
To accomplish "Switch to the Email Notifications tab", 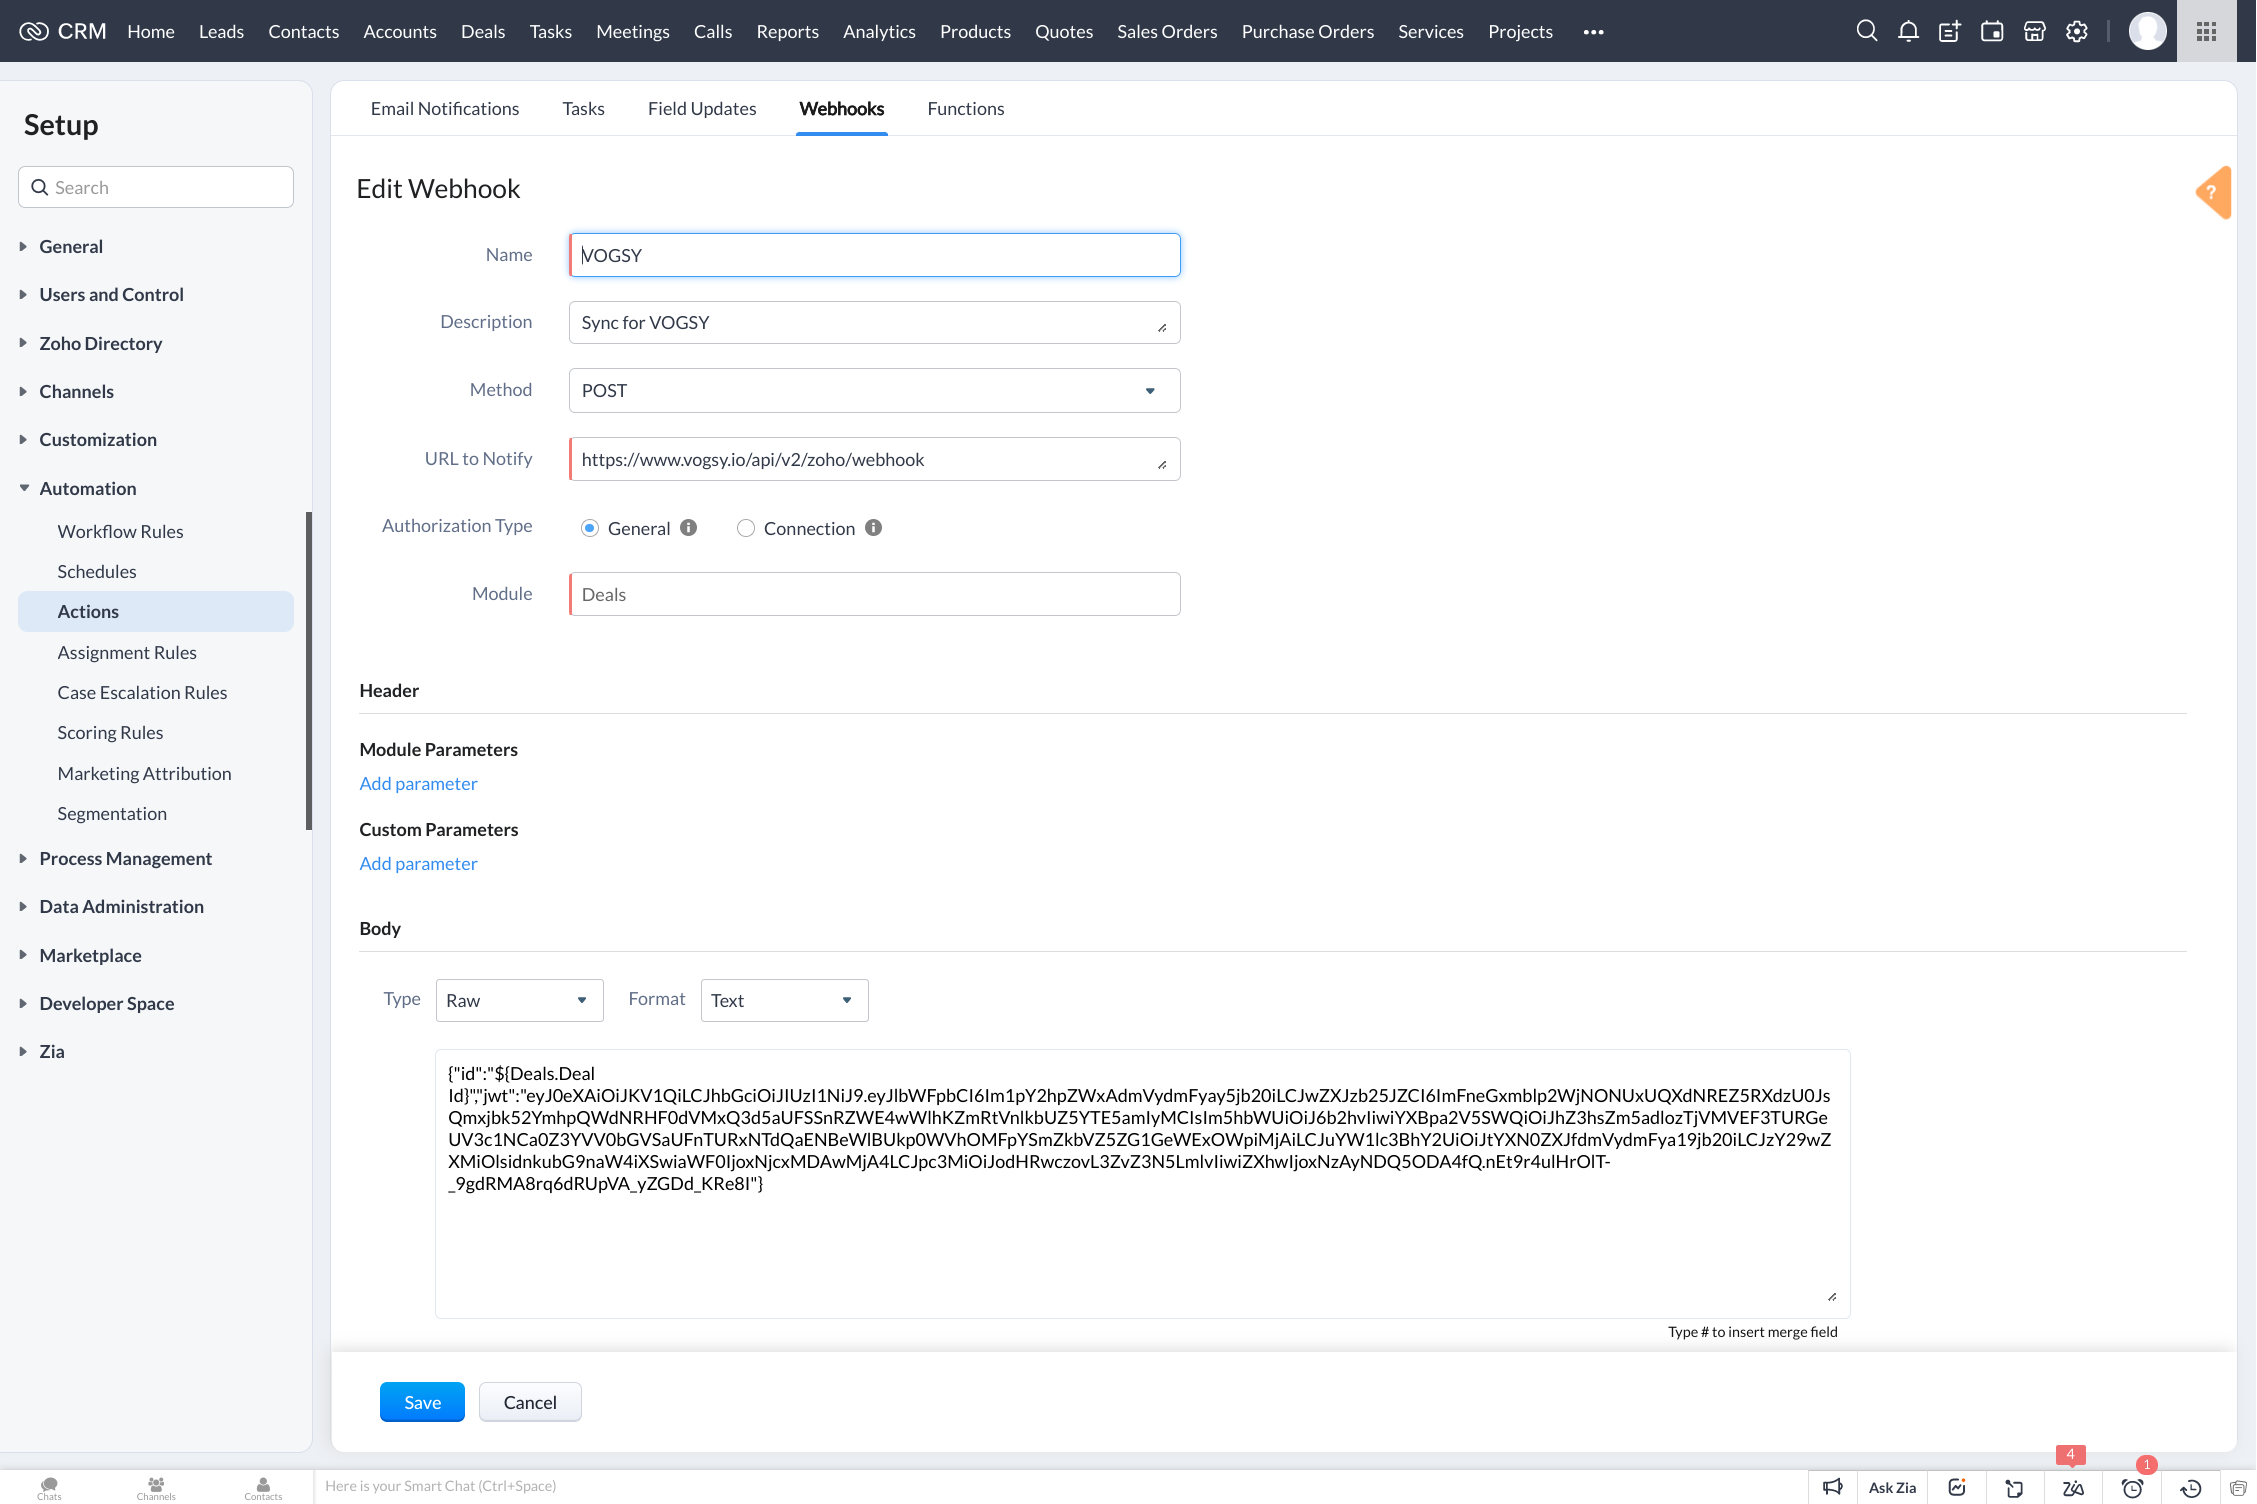I will coord(444,108).
